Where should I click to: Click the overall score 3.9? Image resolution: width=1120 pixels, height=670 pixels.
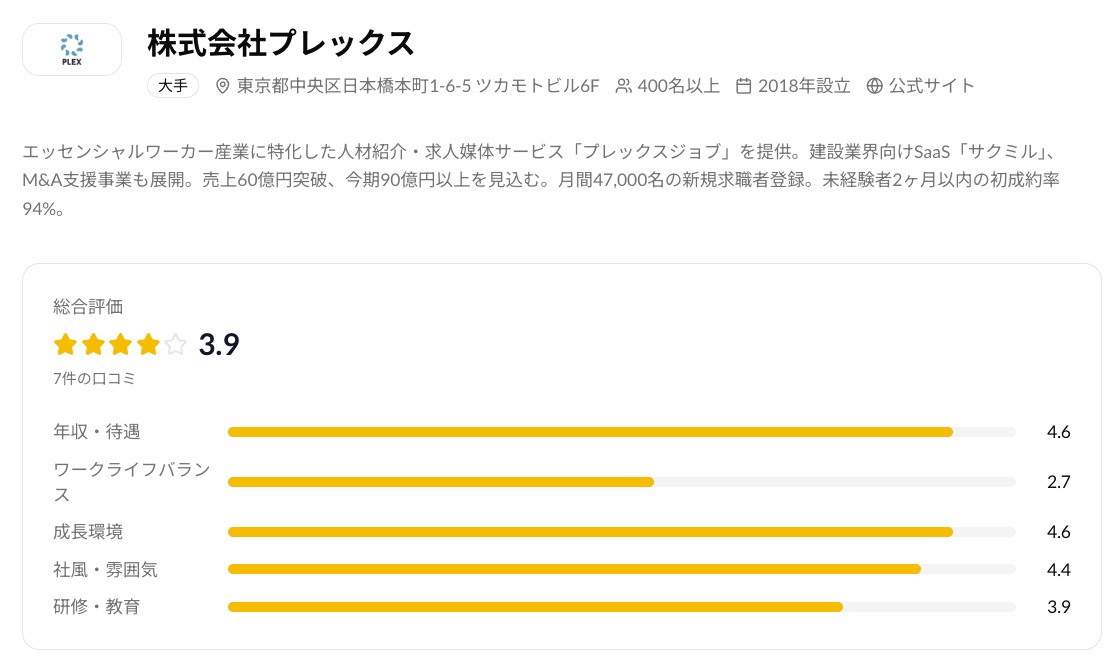[219, 344]
